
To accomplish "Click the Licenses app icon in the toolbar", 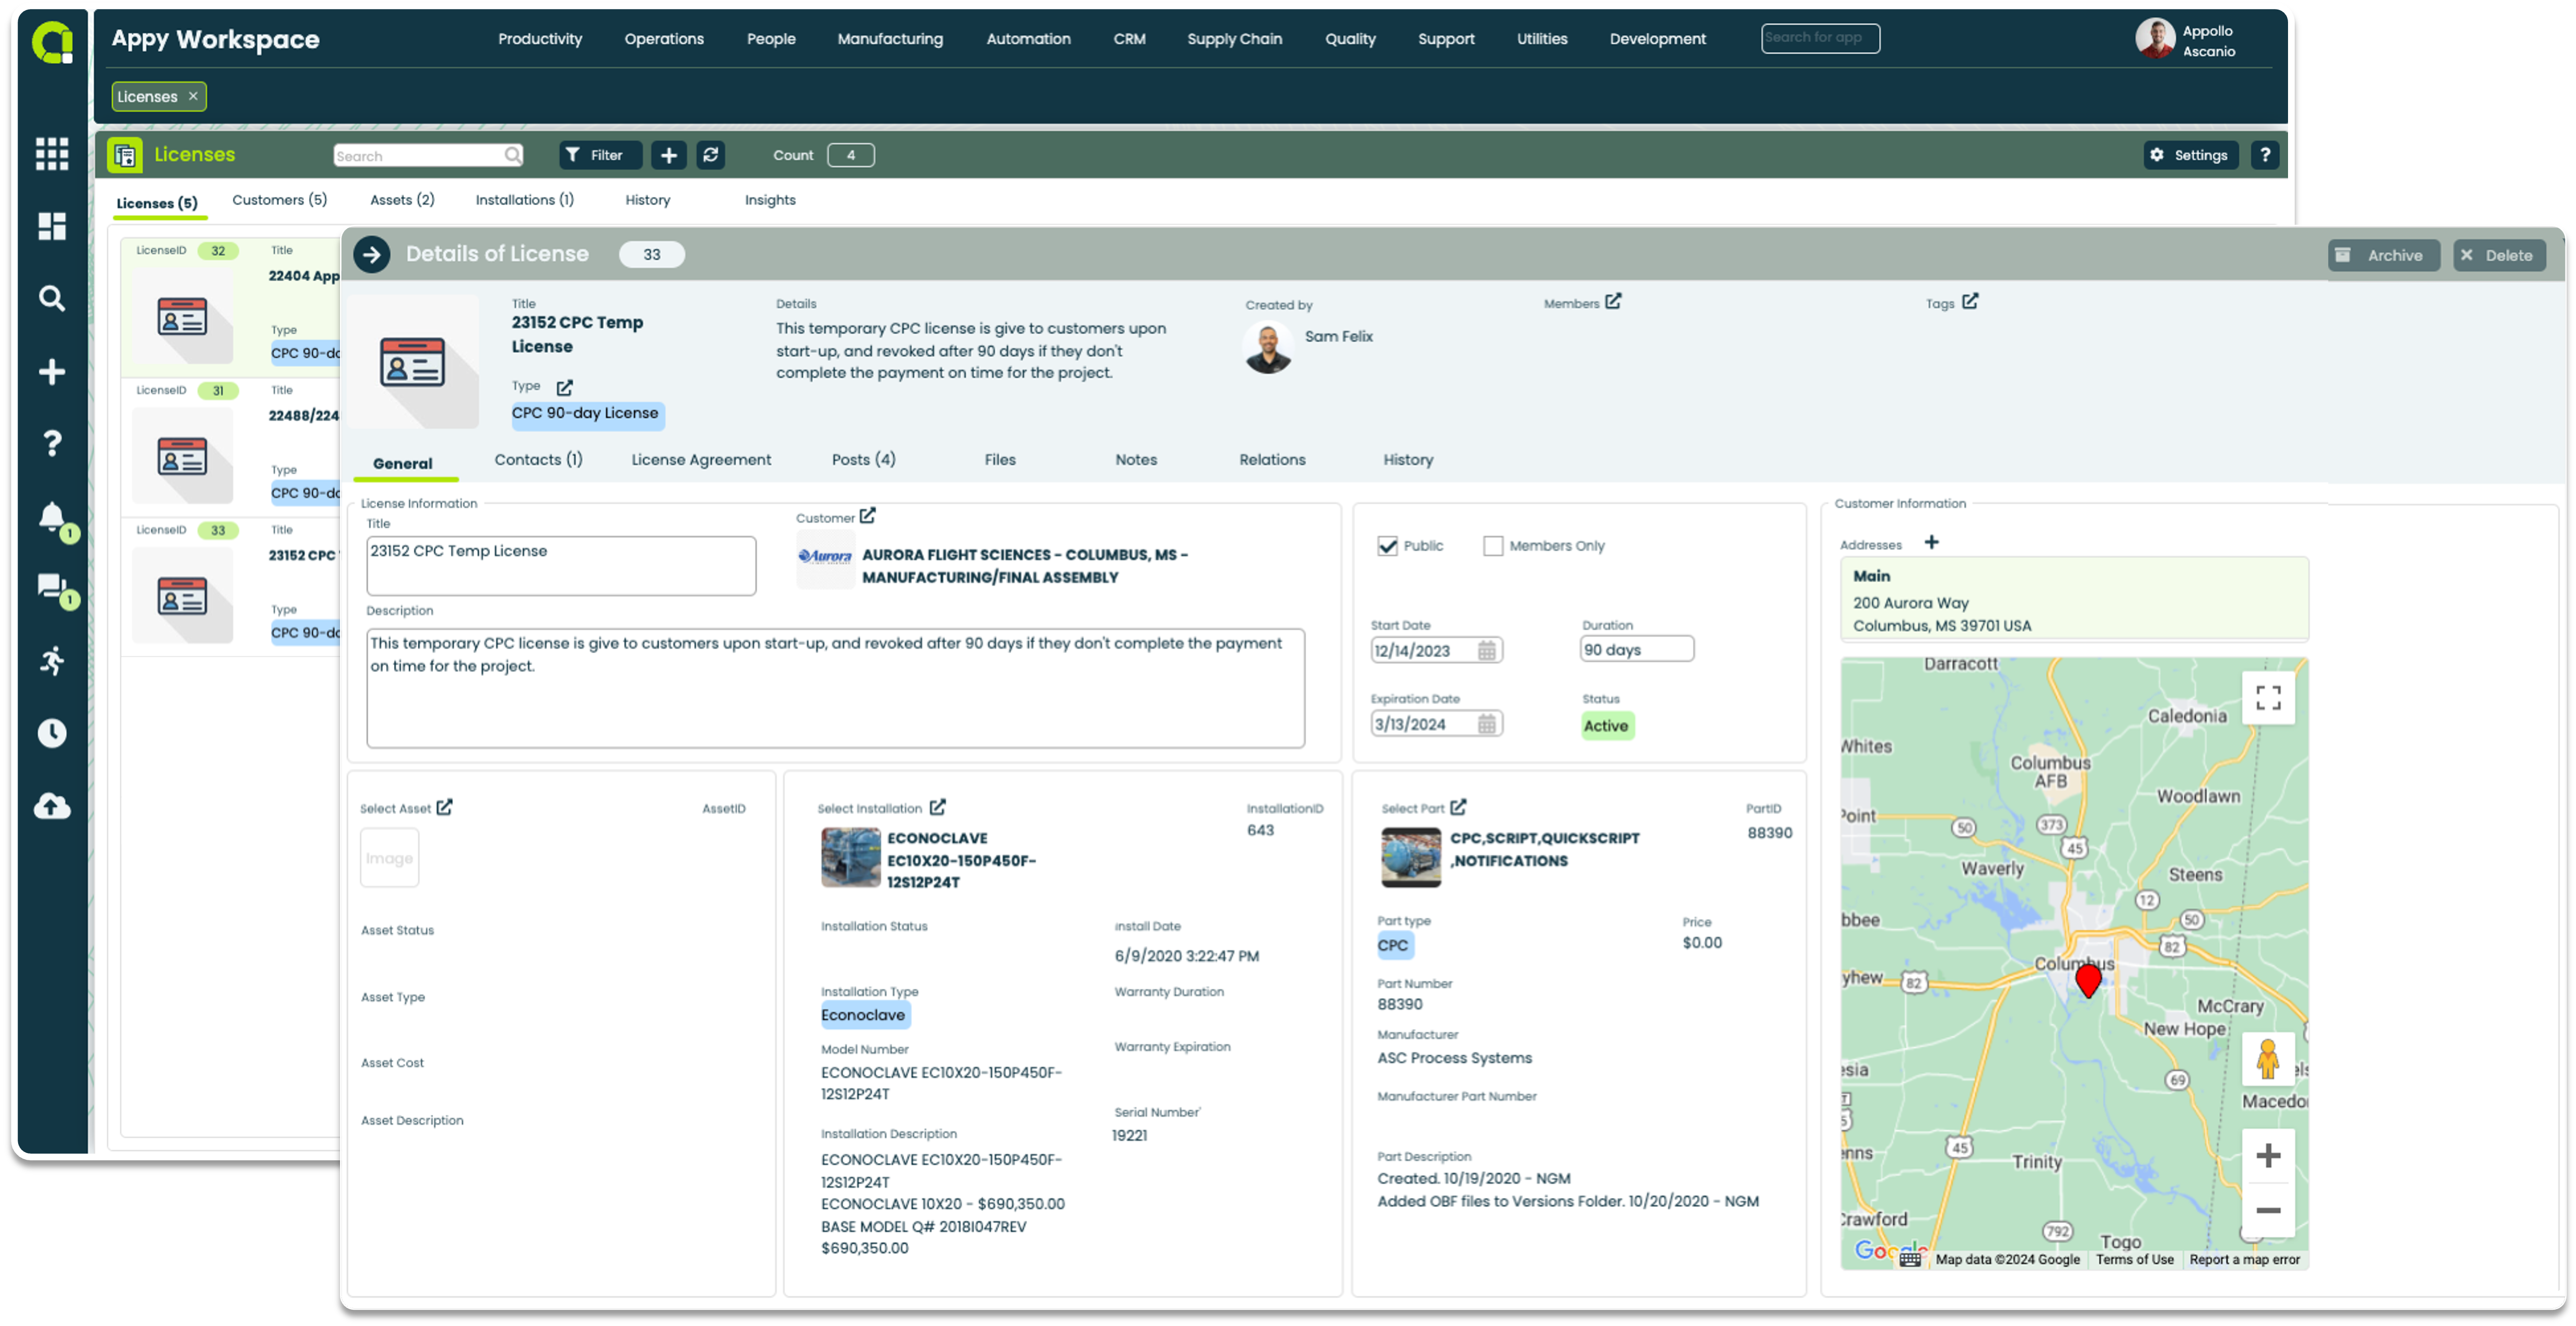I will 125,155.
